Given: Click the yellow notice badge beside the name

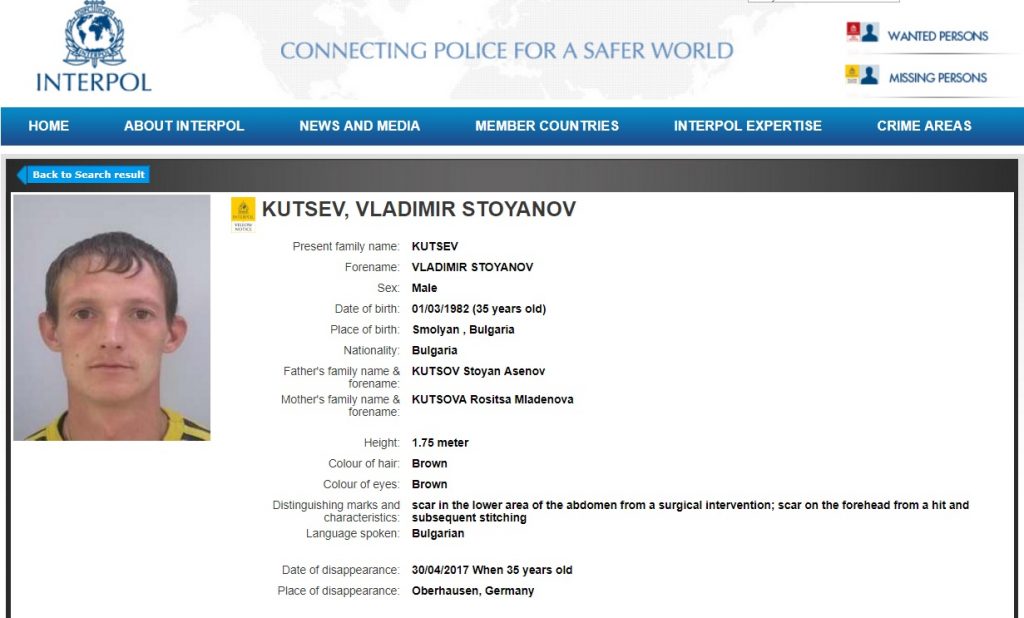Looking at the screenshot, I should pyautogui.click(x=243, y=215).
